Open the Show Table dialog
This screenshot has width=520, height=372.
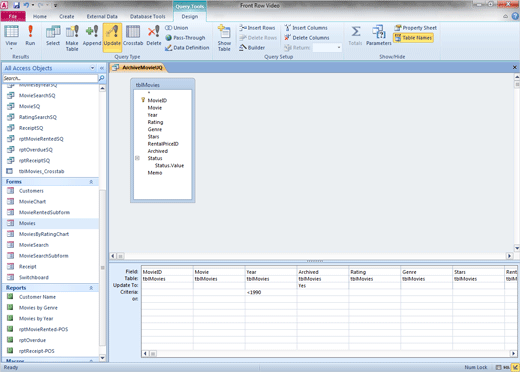coord(224,38)
